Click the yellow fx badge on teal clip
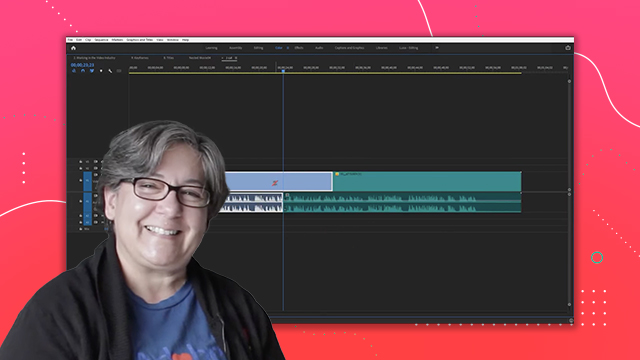640x360 pixels. 337,174
